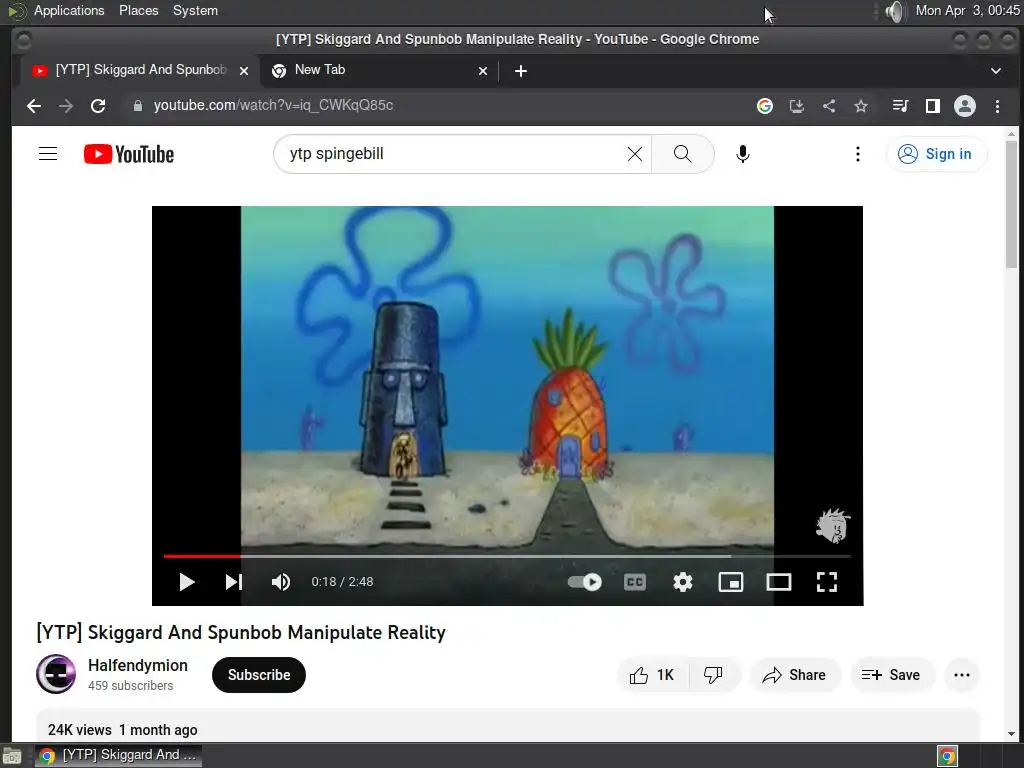Close the New Tab tab
Viewport: 1024px width, 768px height.
coord(483,71)
